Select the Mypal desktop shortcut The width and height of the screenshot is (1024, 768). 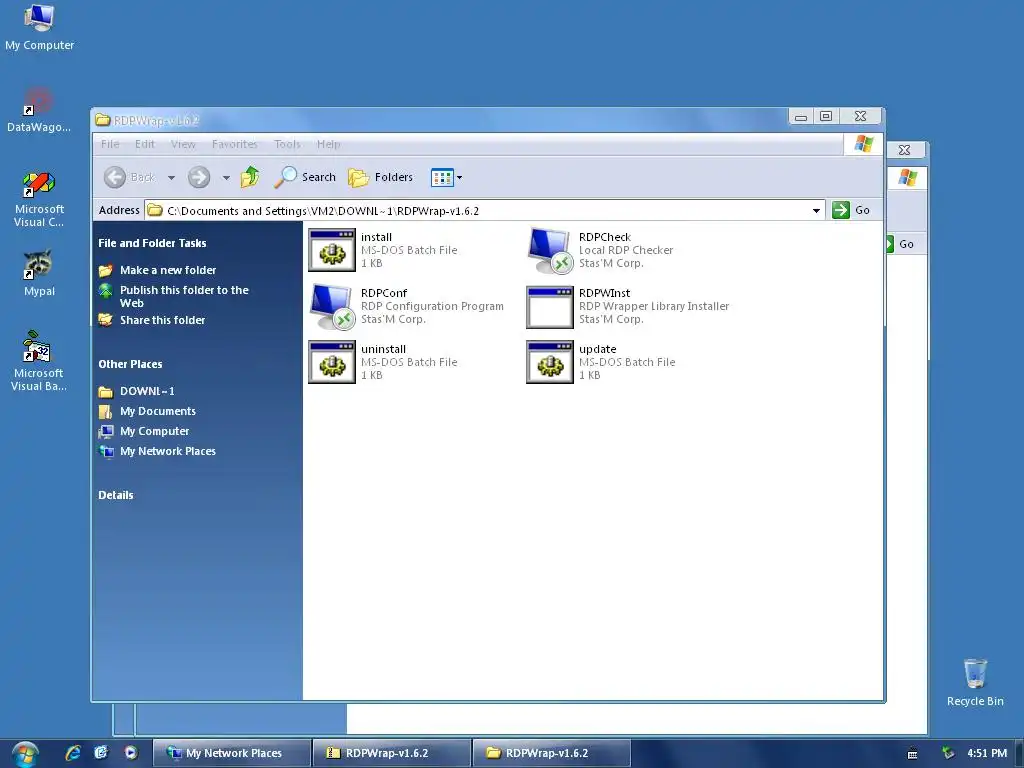pyautogui.click(x=39, y=274)
